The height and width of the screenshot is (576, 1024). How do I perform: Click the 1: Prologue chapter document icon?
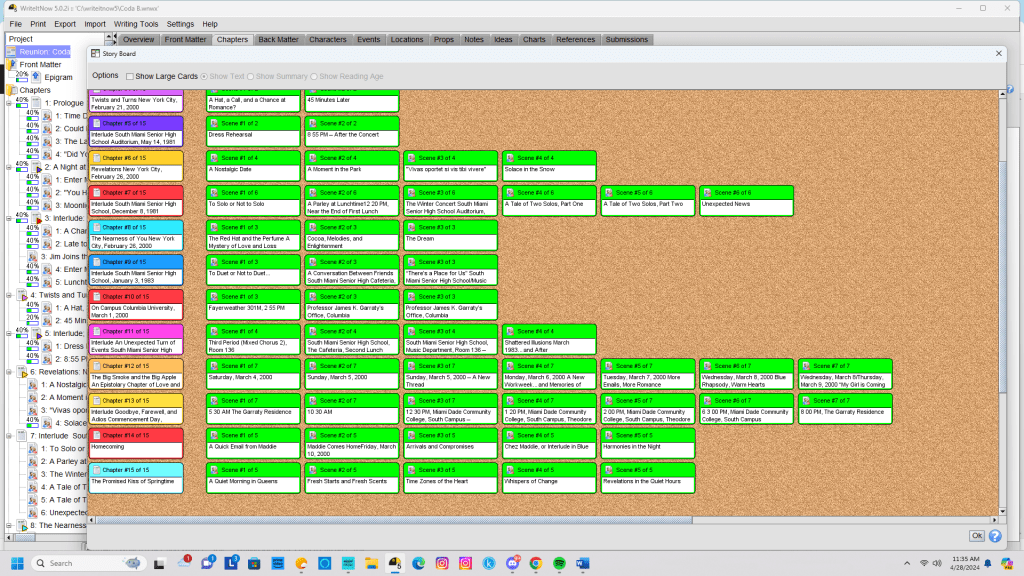[x=35, y=103]
